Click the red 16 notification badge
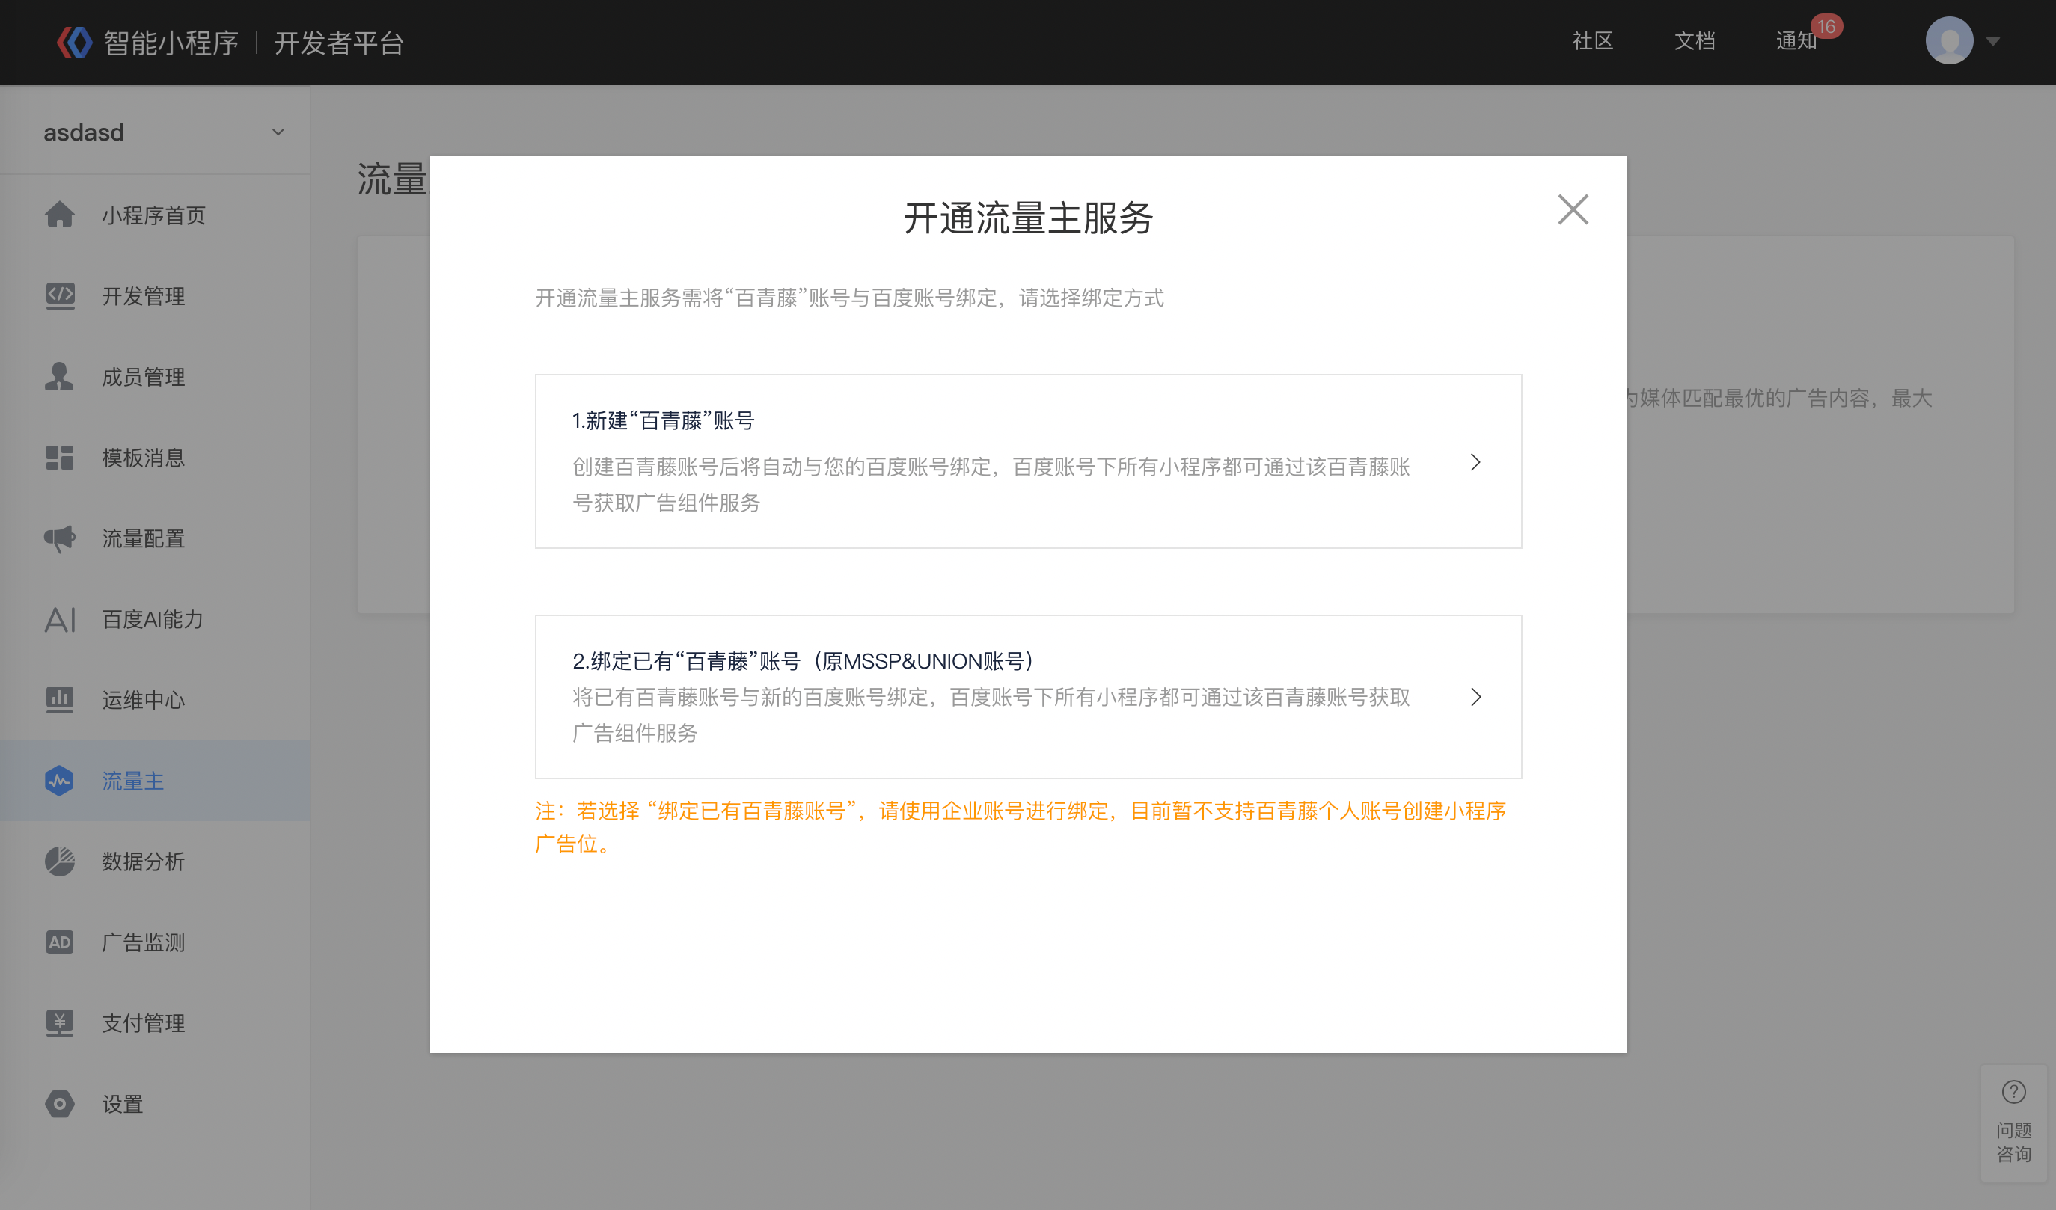This screenshot has width=2056, height=1210. [1827, 27]
